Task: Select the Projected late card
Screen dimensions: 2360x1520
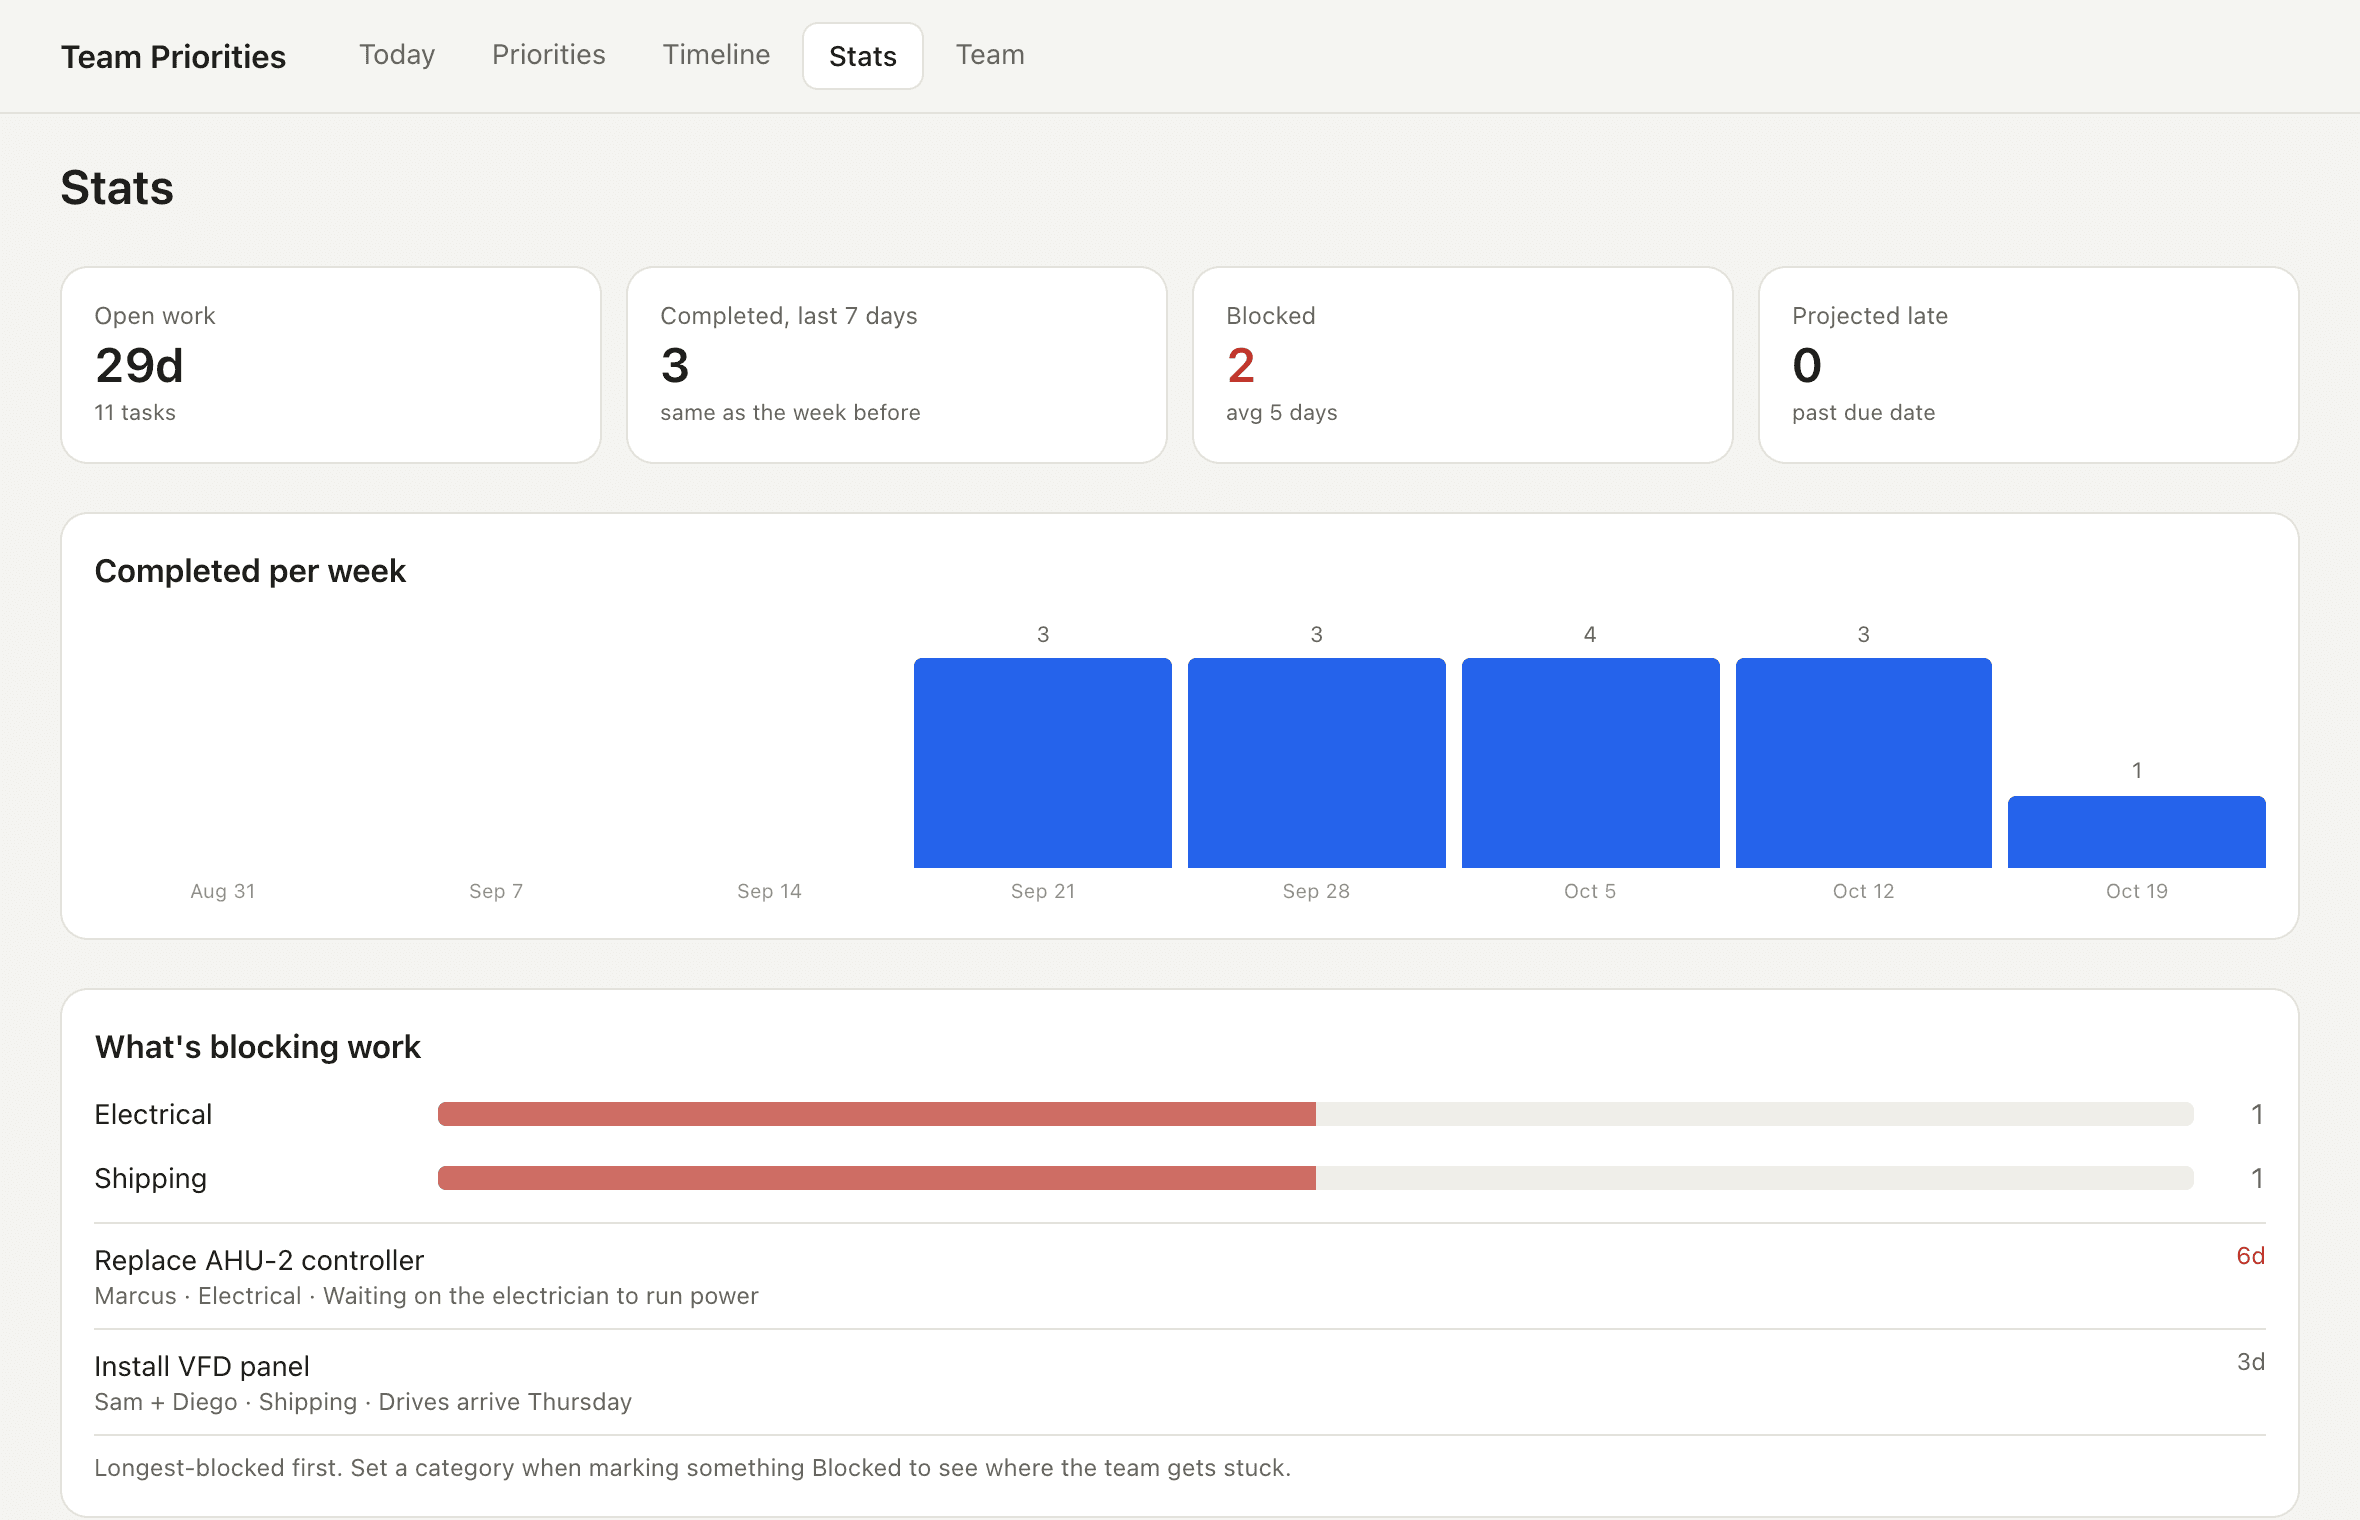Action: pyautogui.click(x=2029, y=365)
